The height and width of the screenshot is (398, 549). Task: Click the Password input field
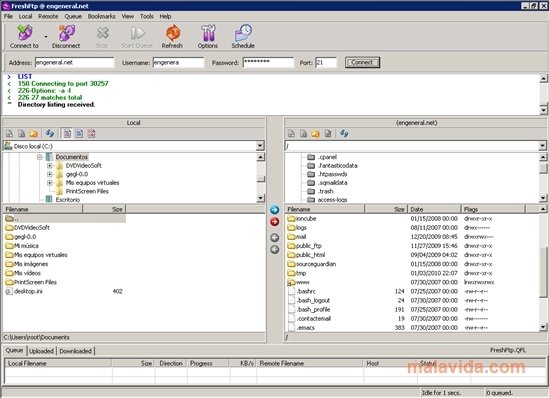click(x=268, y=63)
